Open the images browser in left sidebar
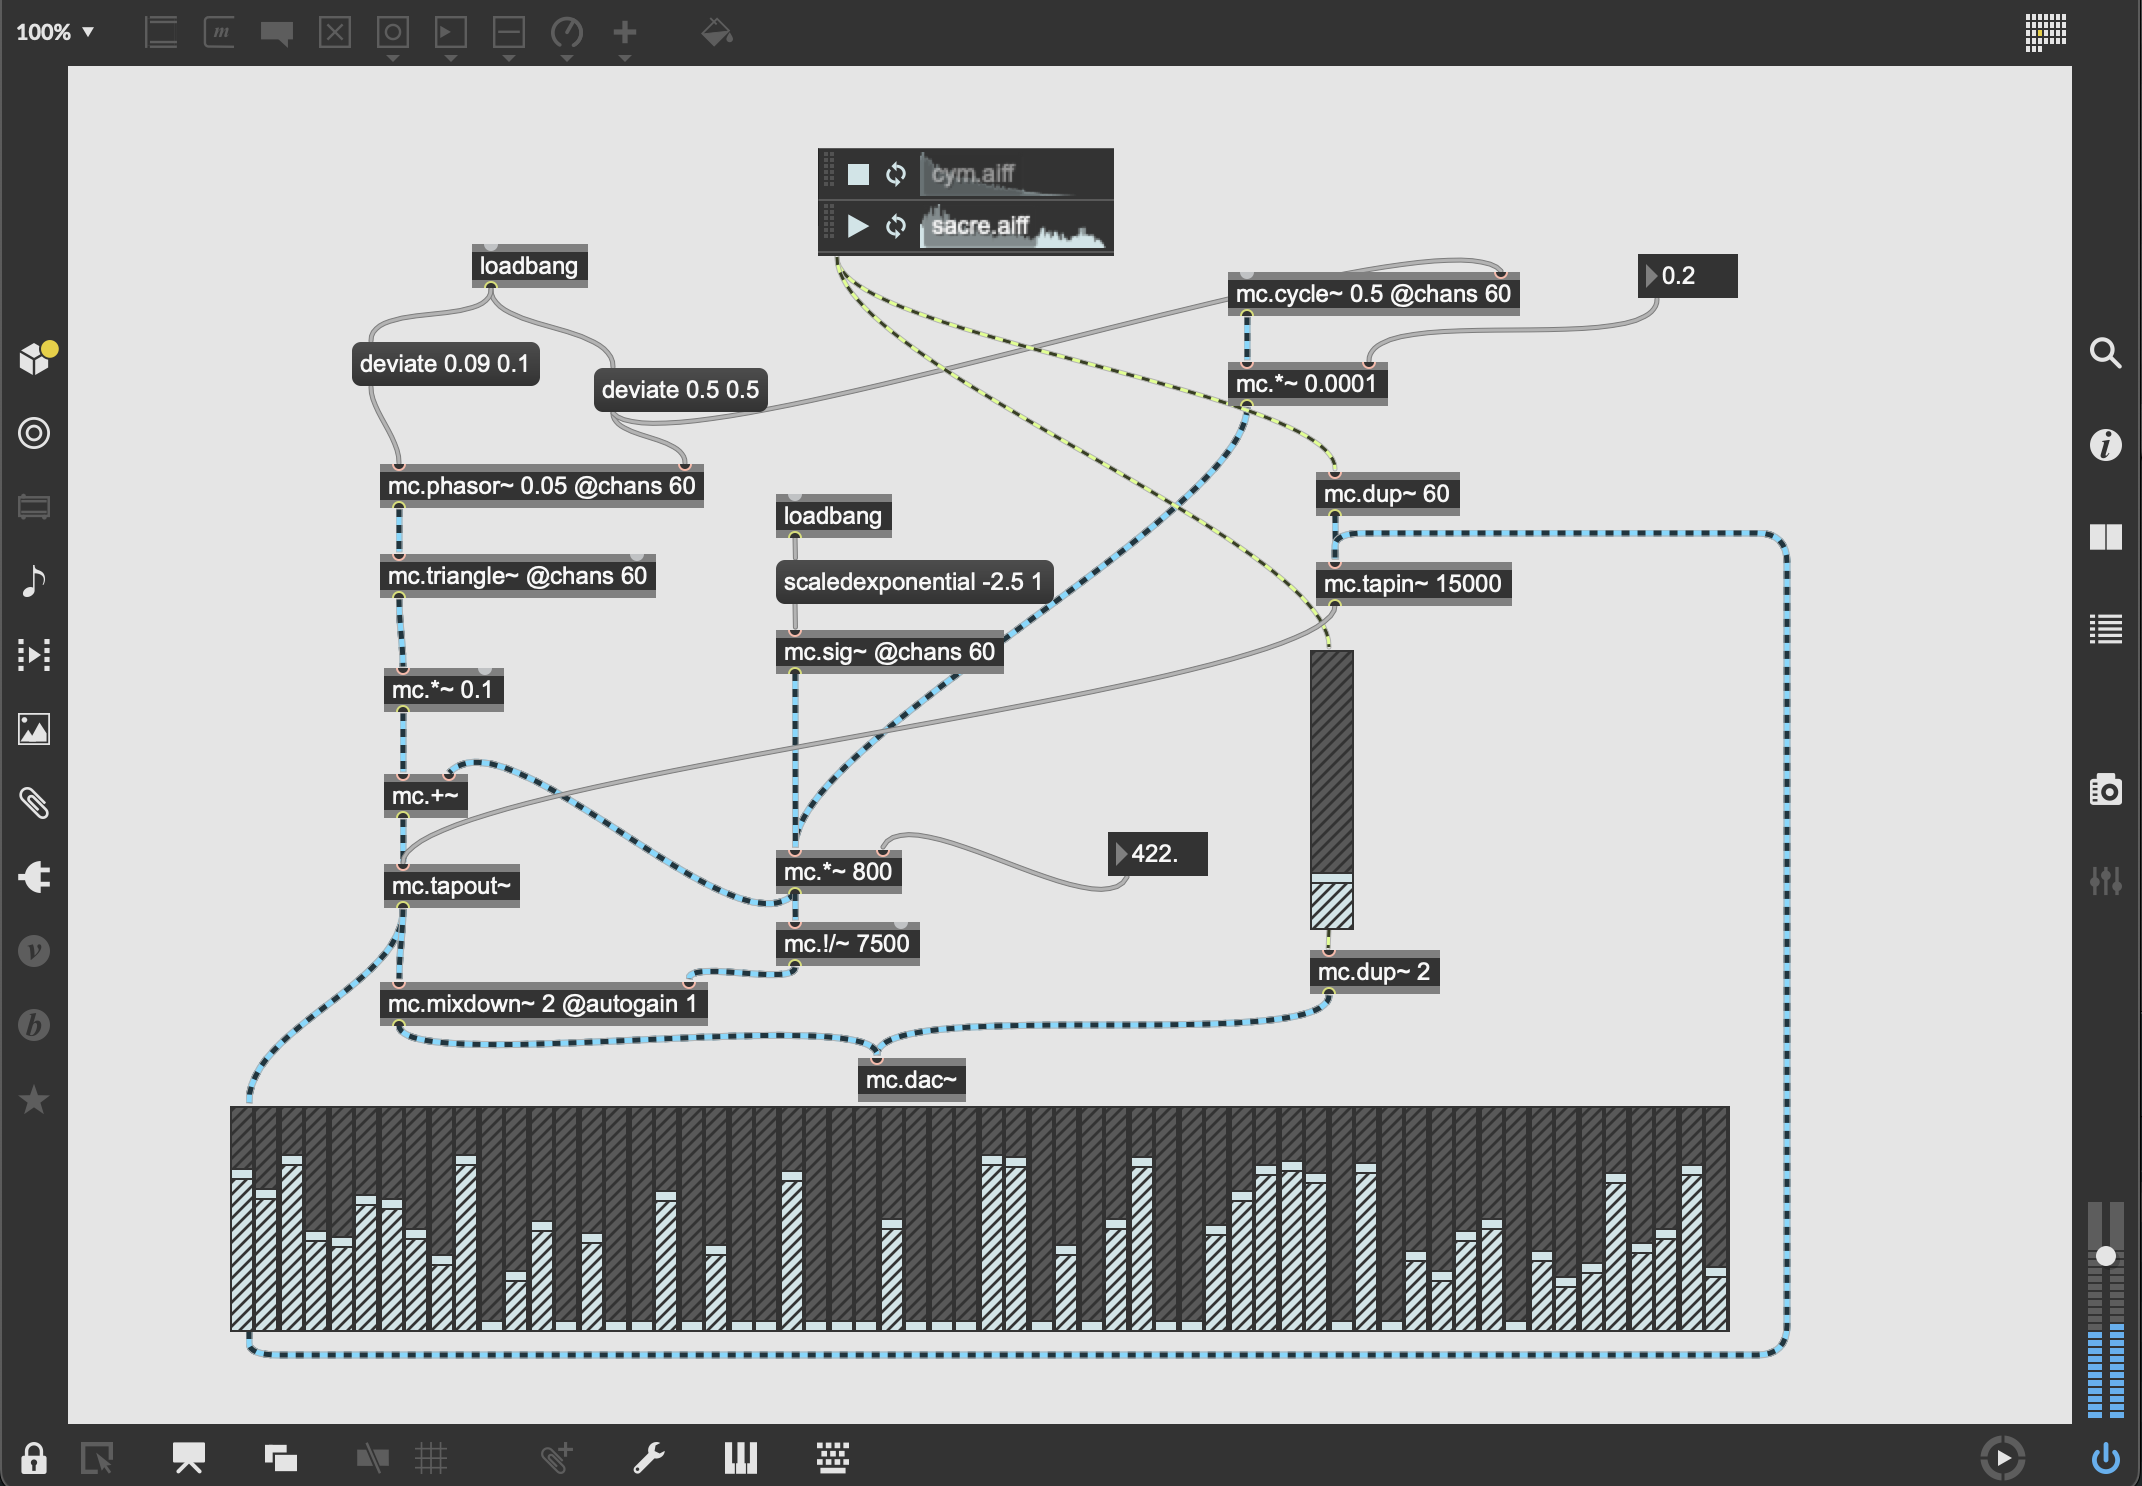Image resolution: width=2142 pixels, height=1486 pixels. [34, 729]
